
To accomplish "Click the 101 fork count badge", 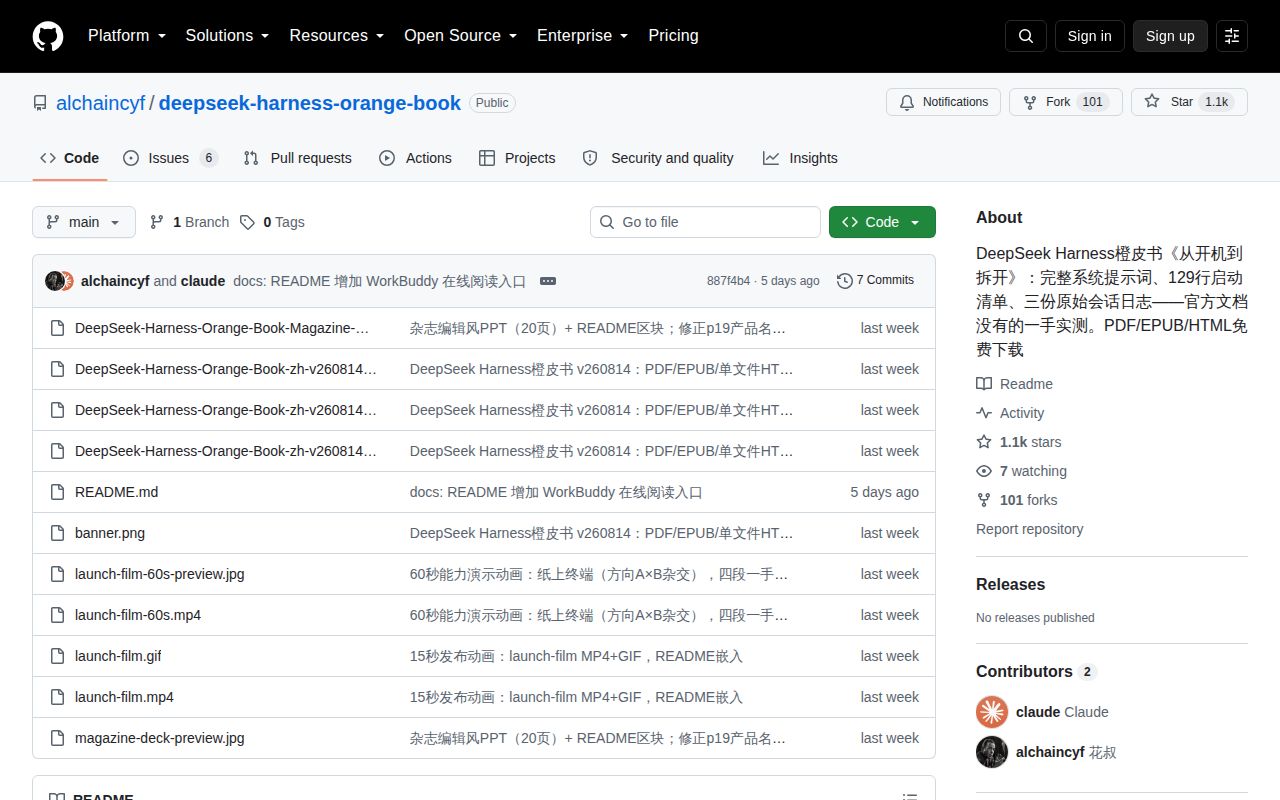I will pyautogui.click(x=1093, y=102).
